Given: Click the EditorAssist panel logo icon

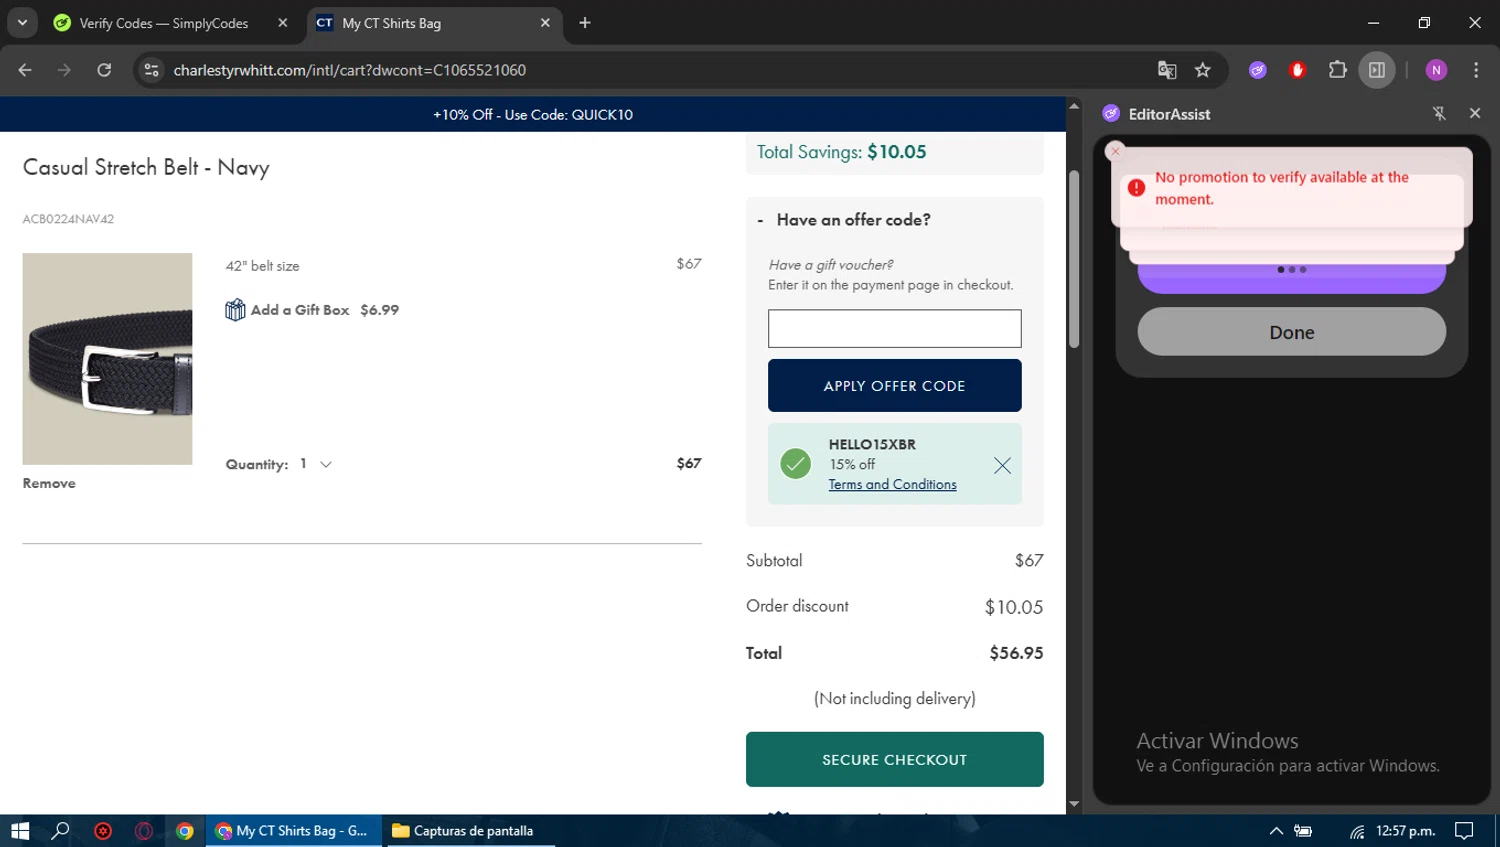Looking at the screenshot, I should pyautogui.click(x=1111, y=114).
